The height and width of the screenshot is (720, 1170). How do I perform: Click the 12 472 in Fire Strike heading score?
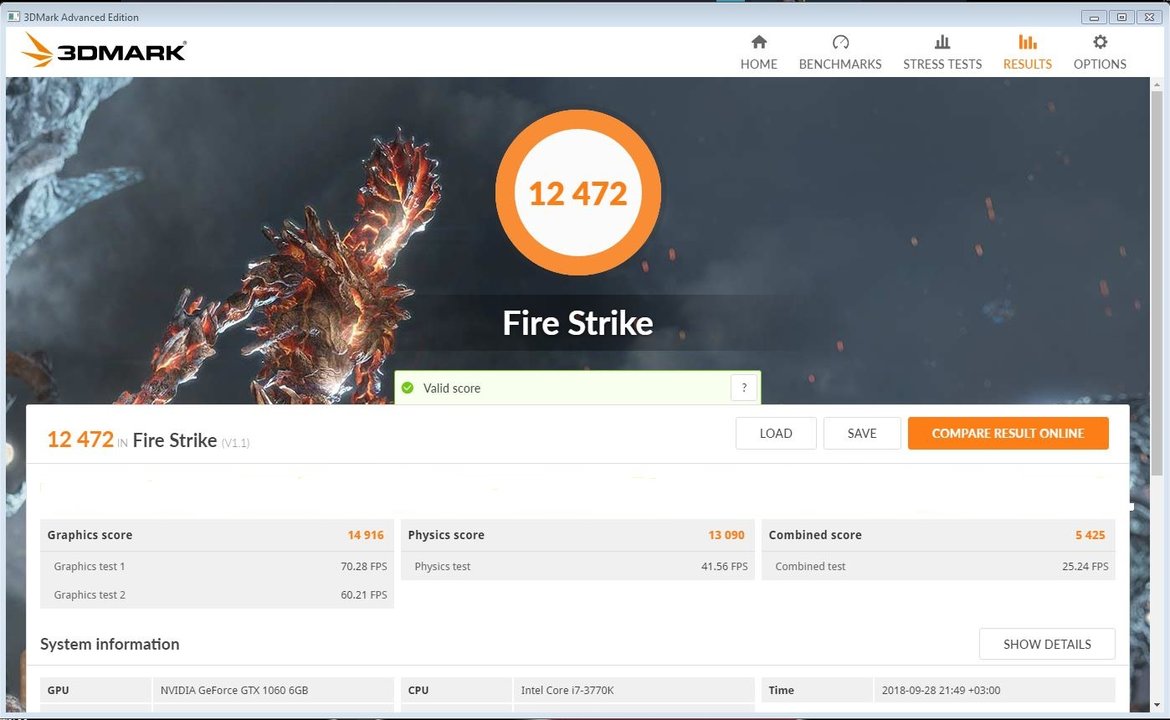[81, 439]
